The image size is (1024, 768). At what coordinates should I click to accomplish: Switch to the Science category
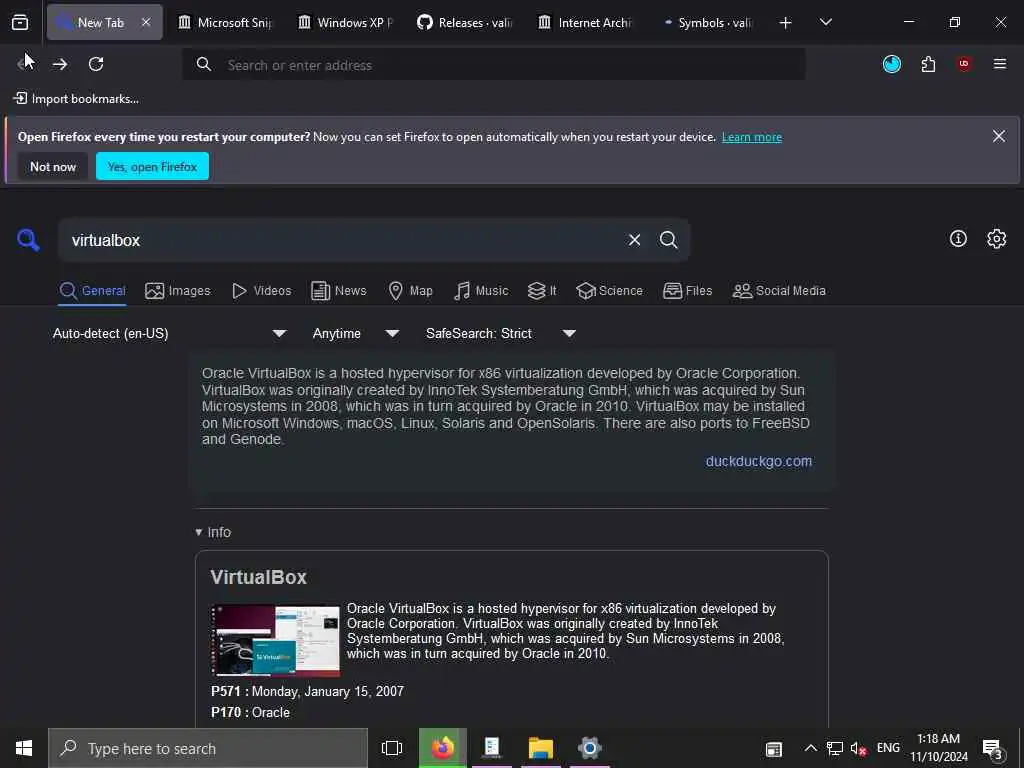609,291
